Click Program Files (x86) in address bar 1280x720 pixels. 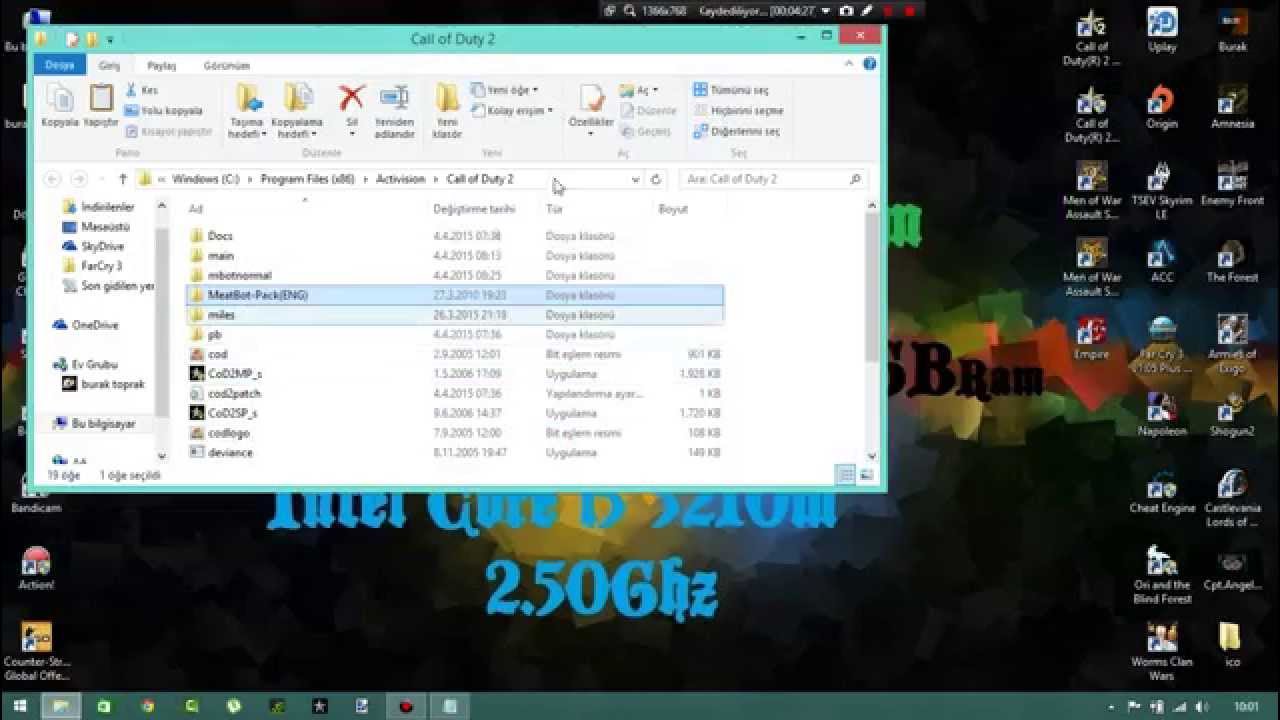[x=308, y=179]
